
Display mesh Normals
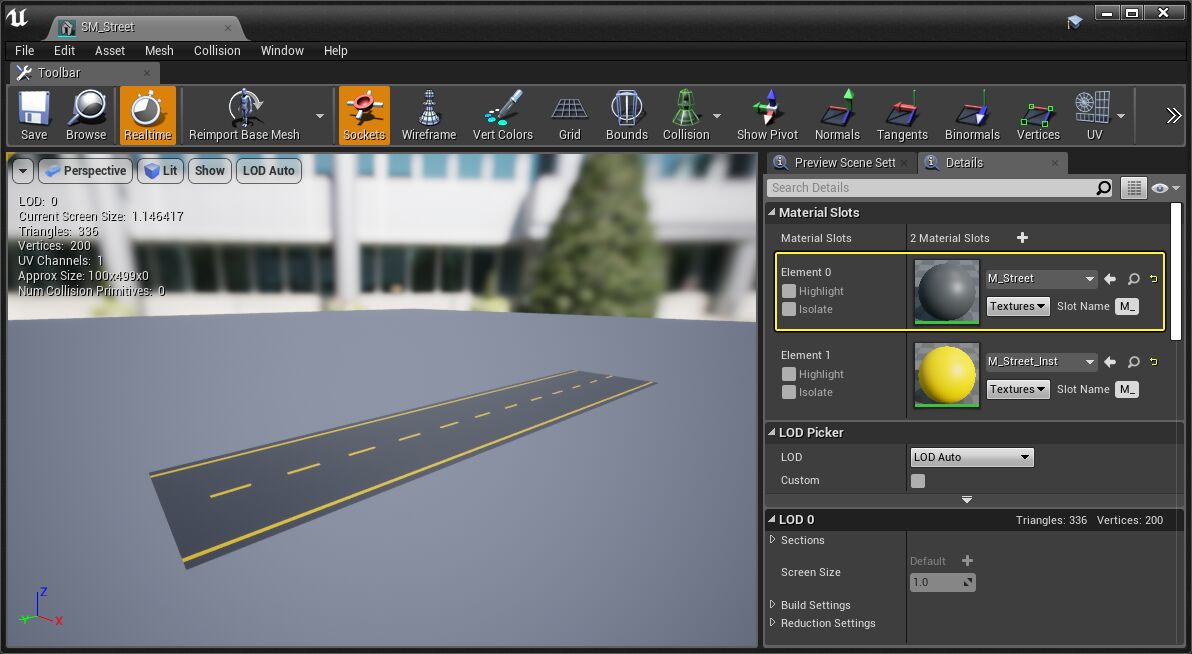[x=837, y=115]
